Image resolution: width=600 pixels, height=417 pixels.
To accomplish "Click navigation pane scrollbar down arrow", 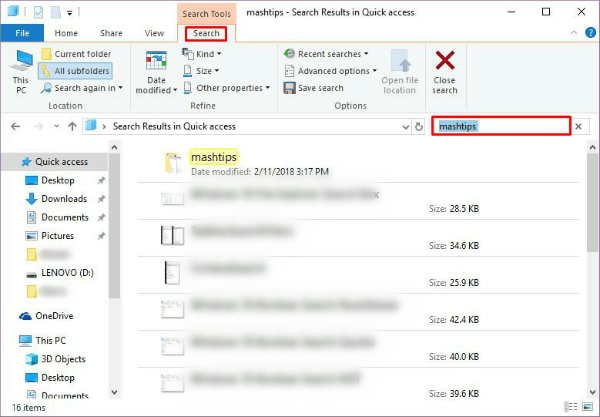I will point(114,392).
